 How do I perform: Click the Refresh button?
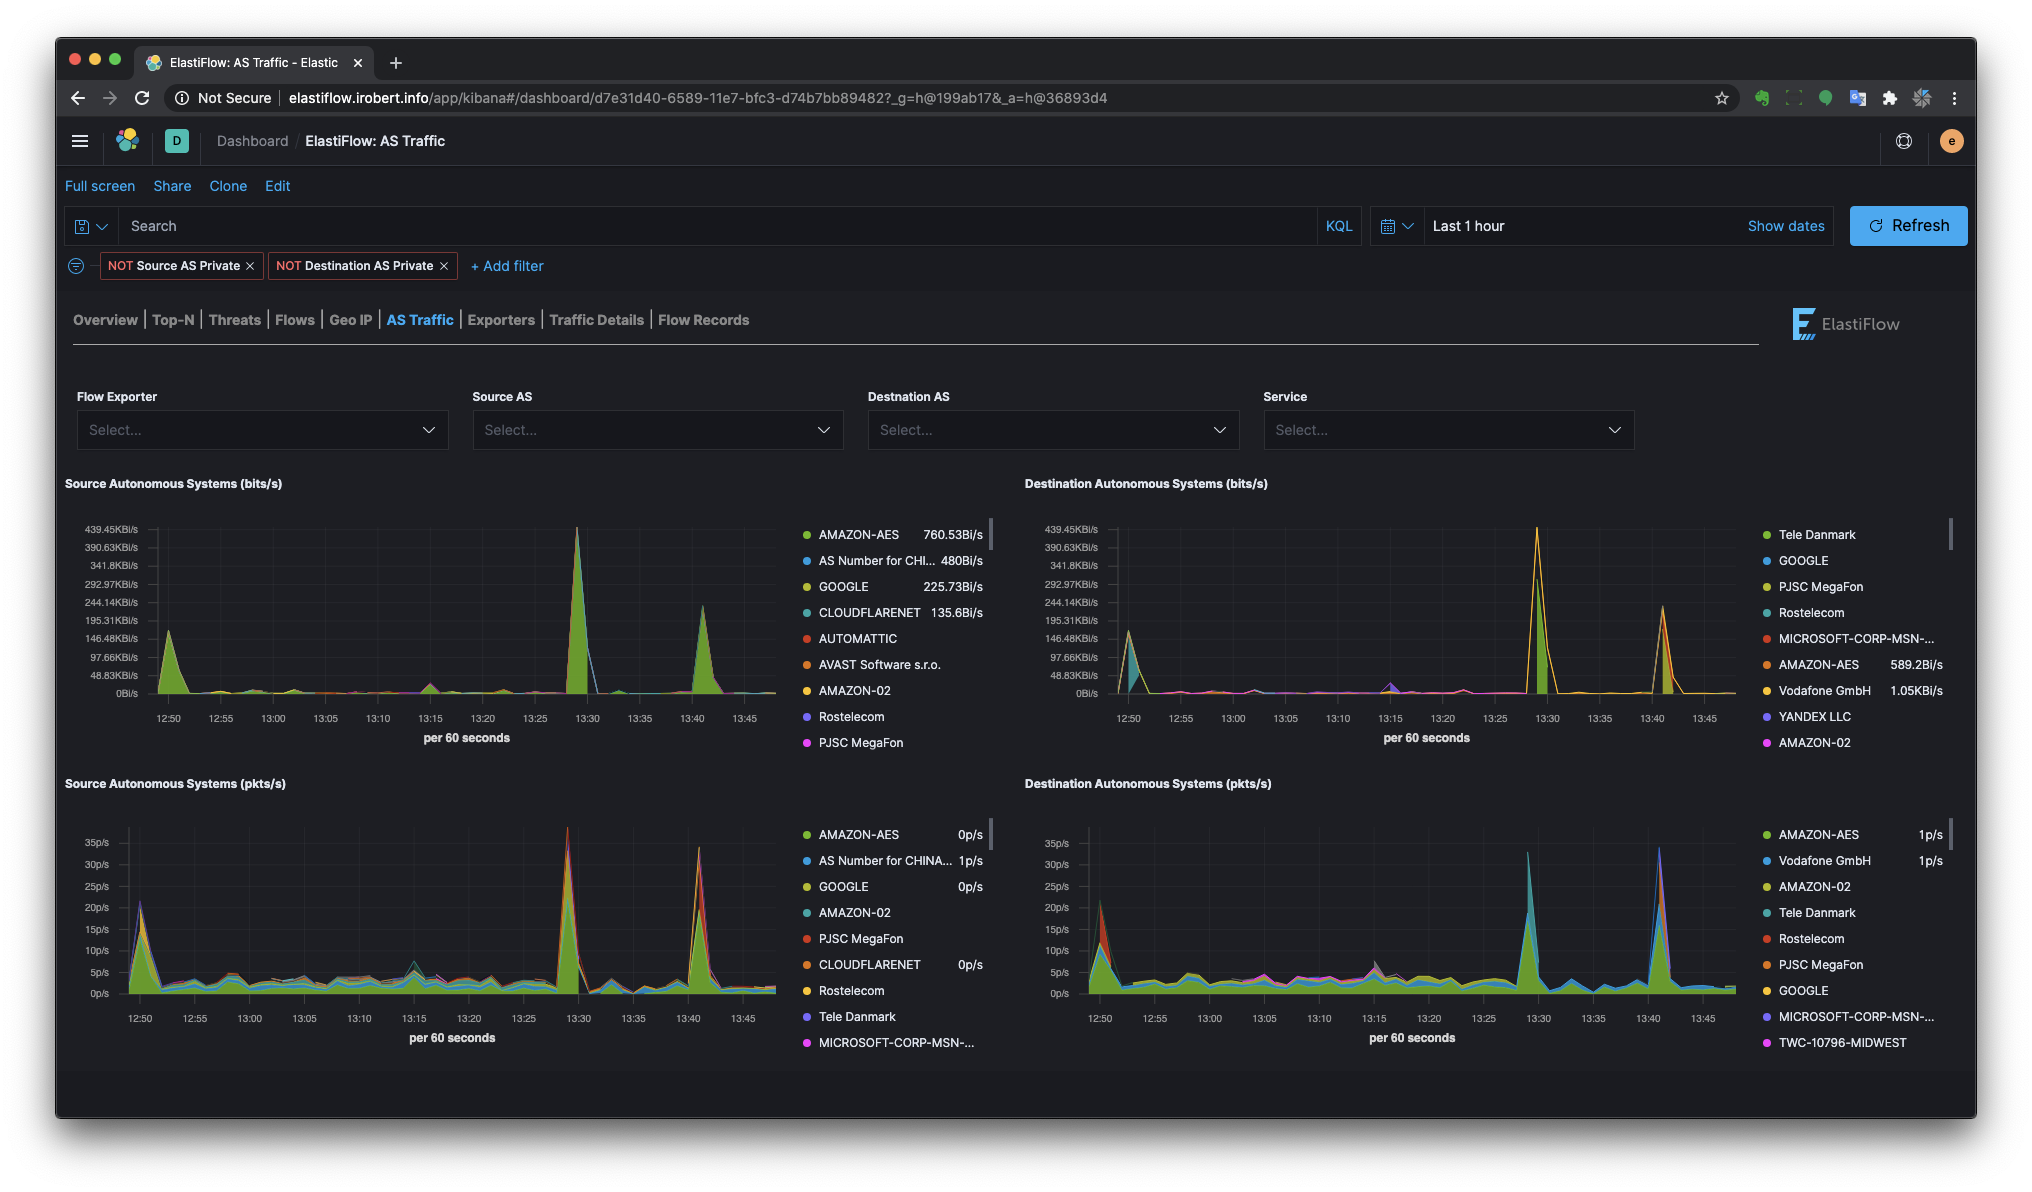(x=1908, y=226)
